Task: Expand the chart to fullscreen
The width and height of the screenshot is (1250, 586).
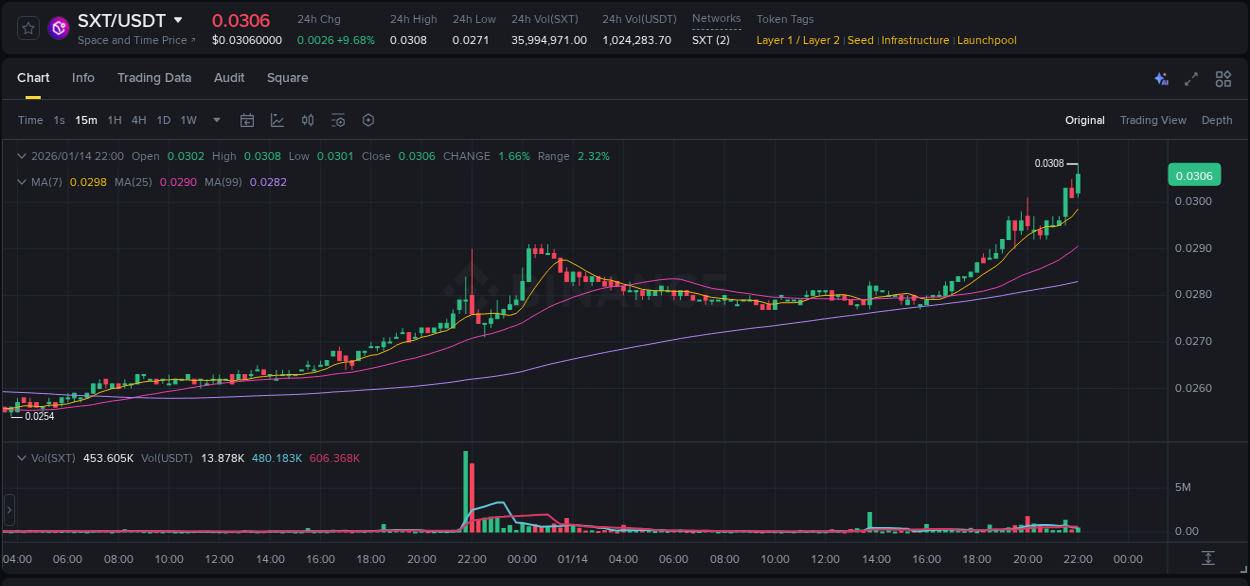Action: tap(1190, 78)
